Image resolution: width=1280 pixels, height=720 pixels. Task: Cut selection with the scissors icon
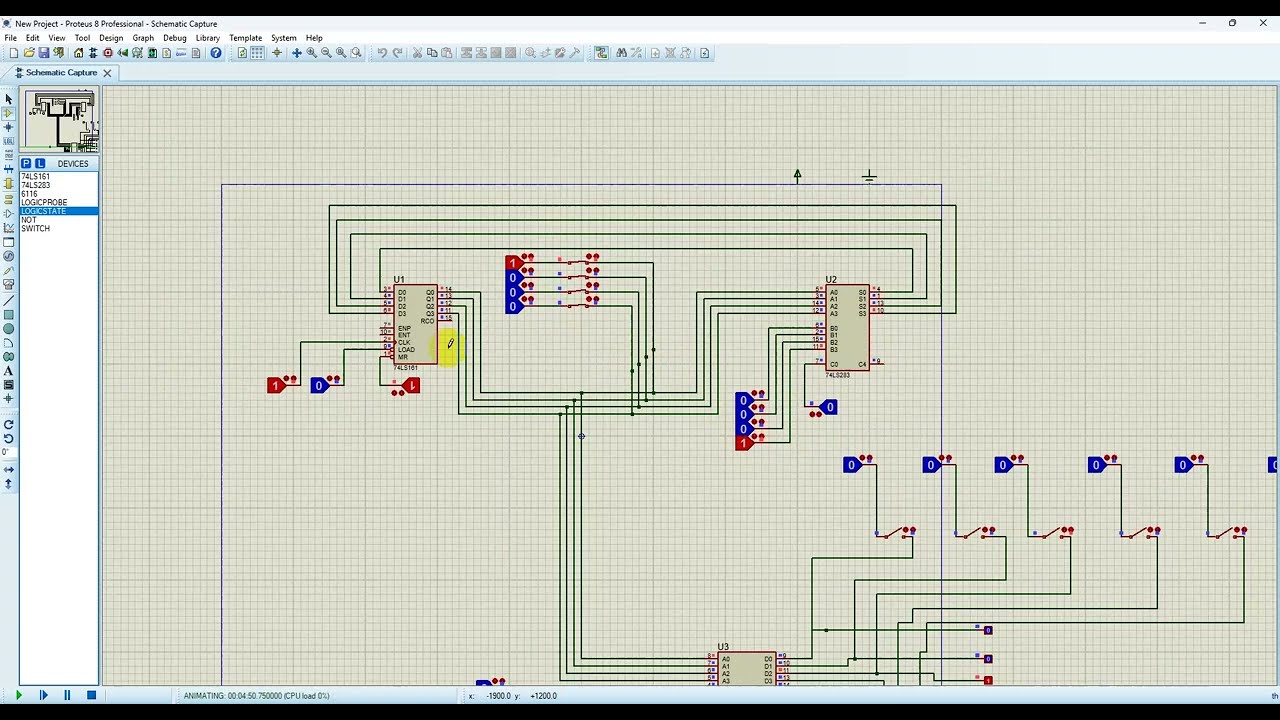coord(418,53)
